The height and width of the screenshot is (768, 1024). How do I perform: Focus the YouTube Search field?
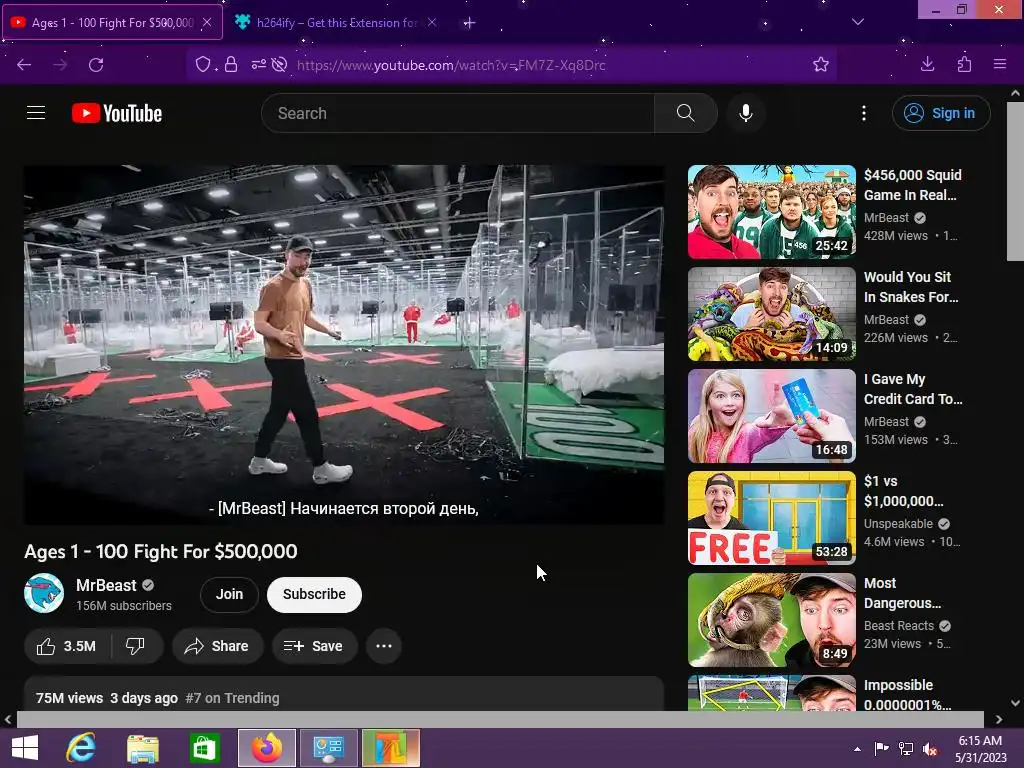[458, 113]
